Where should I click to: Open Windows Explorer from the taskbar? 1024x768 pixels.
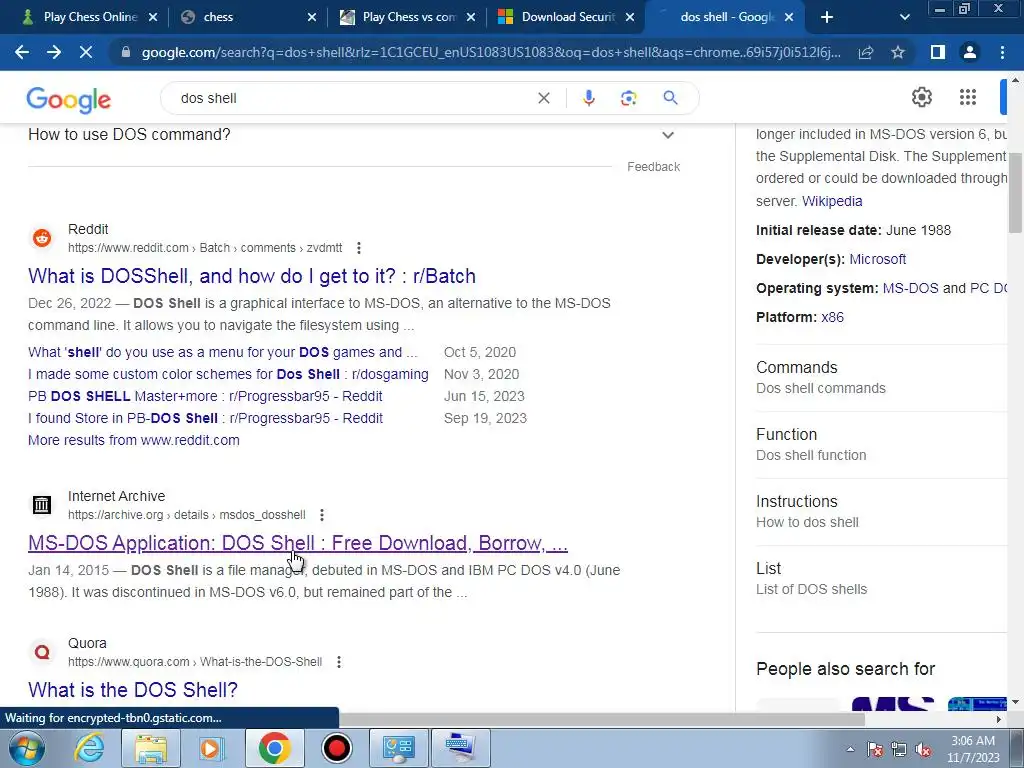click(x=151, y=748)
